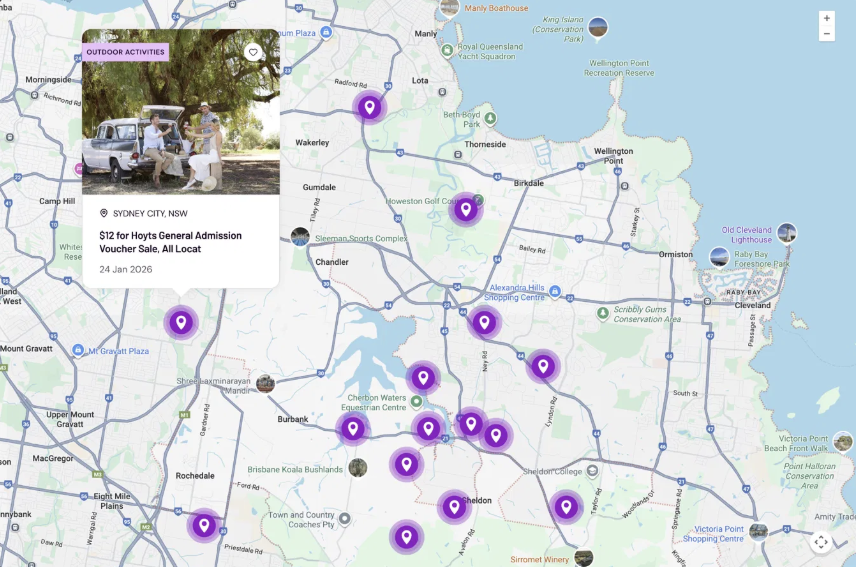Select the purple pin east of Burbank
856x567 pixels.
(x=353, y=429)
